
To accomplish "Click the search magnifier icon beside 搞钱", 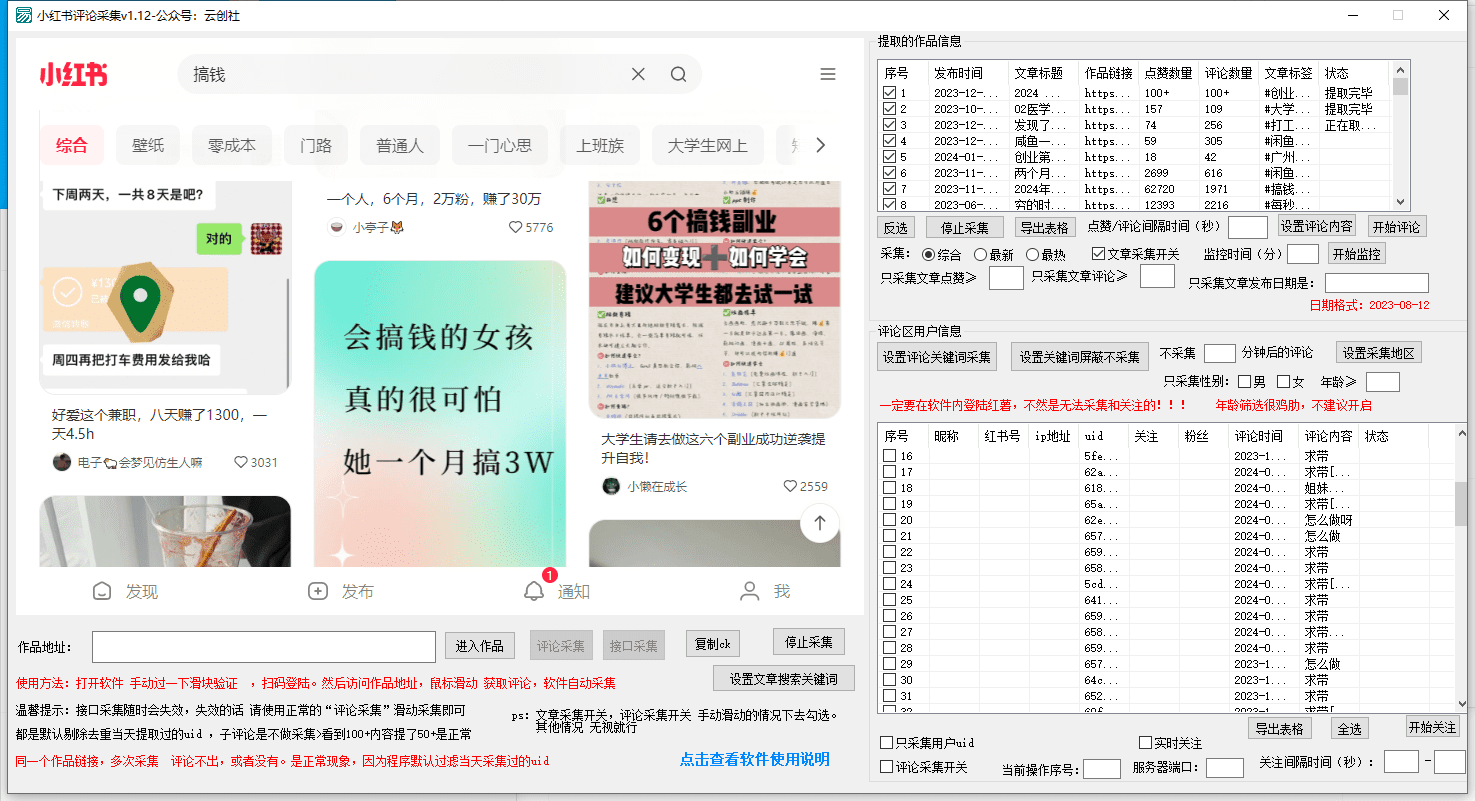I will tap(678, 74).
